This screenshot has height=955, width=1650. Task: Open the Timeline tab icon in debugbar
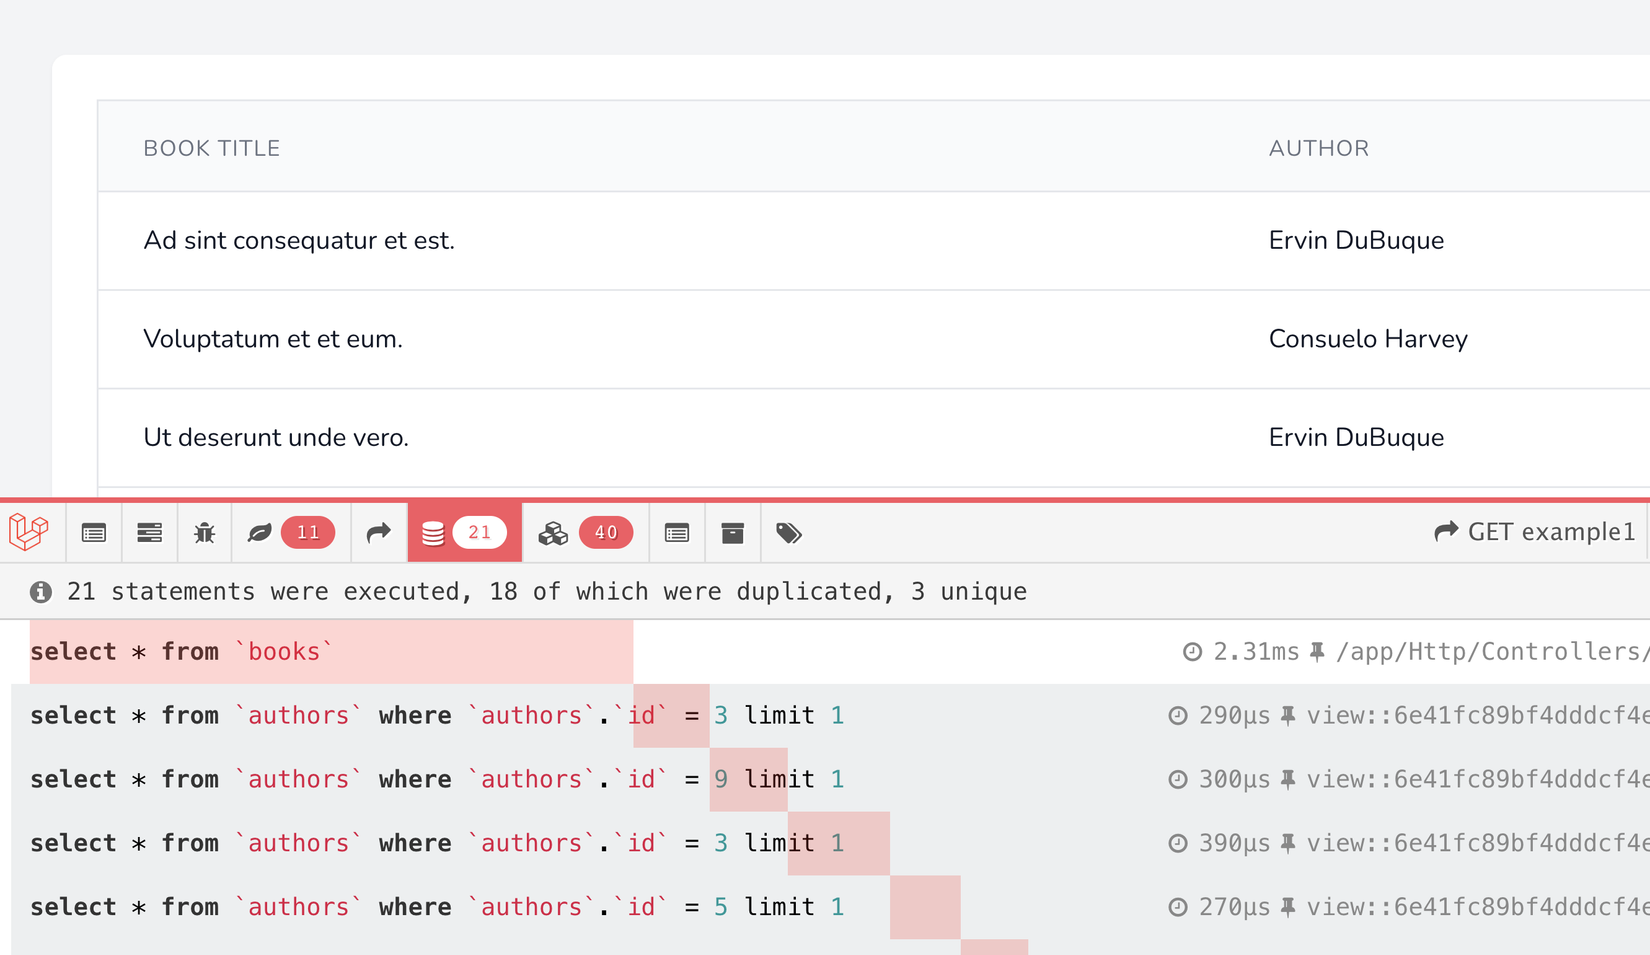(x=149, y=533)
